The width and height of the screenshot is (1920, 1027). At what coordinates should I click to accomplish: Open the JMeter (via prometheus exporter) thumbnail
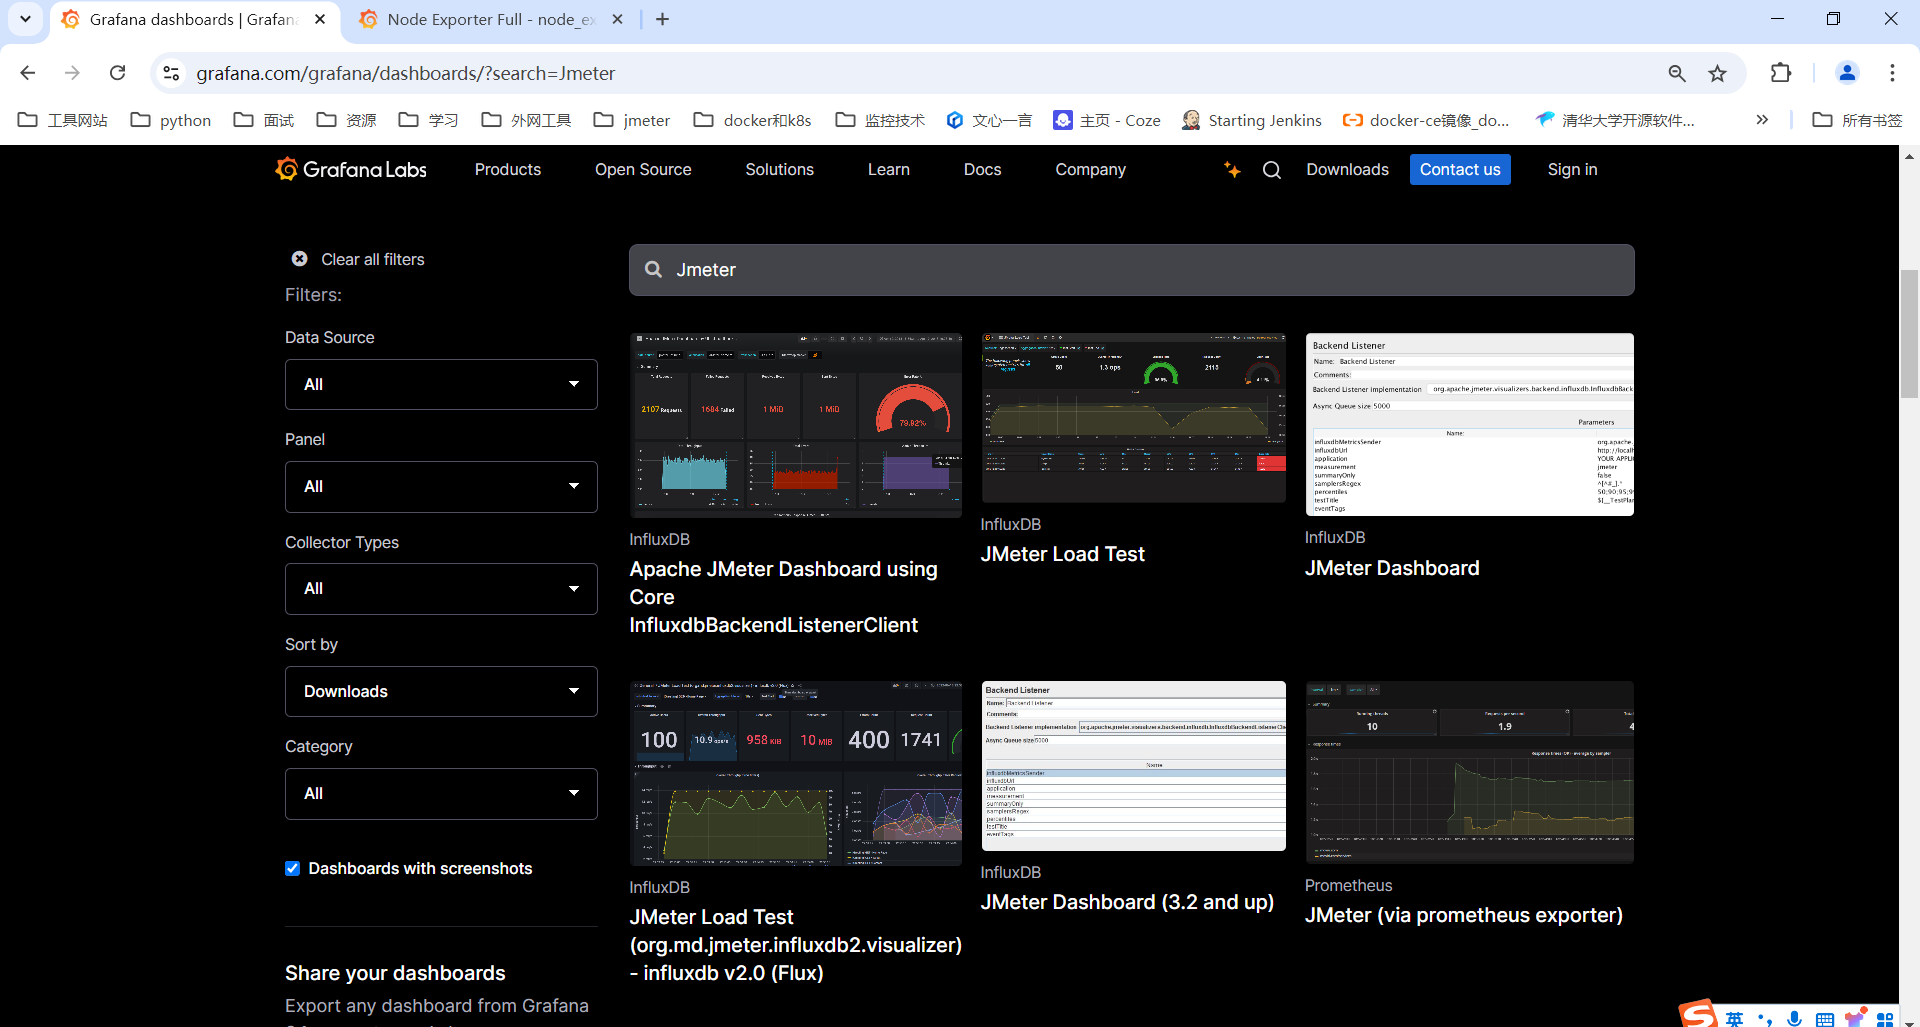(1470, 772)
